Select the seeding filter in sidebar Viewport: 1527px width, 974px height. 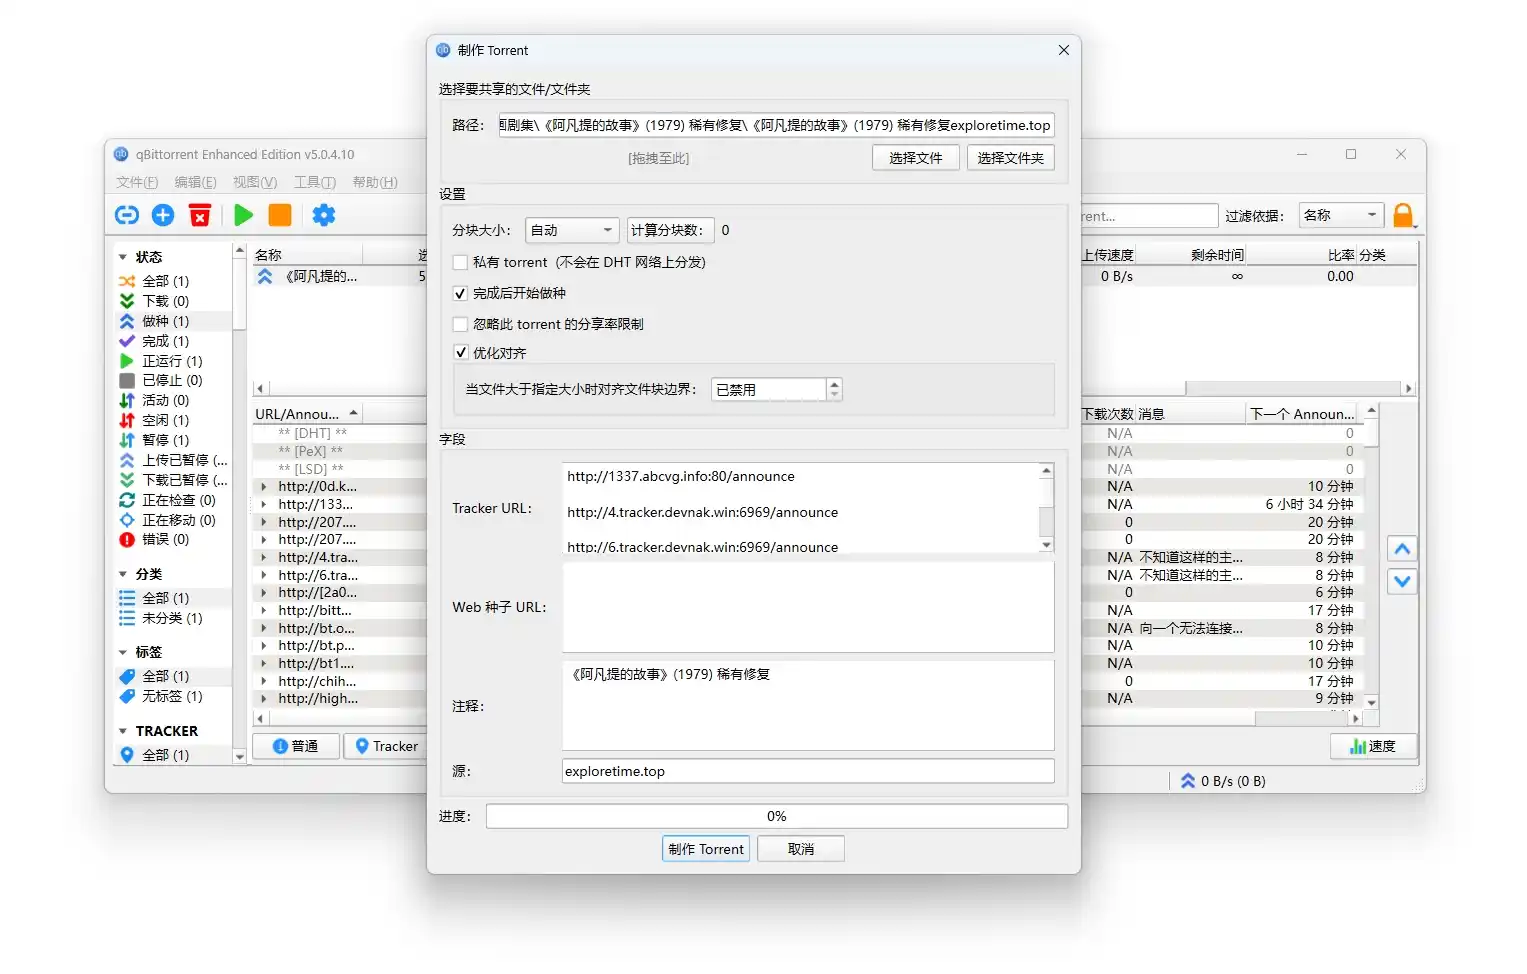click(164, 321)
